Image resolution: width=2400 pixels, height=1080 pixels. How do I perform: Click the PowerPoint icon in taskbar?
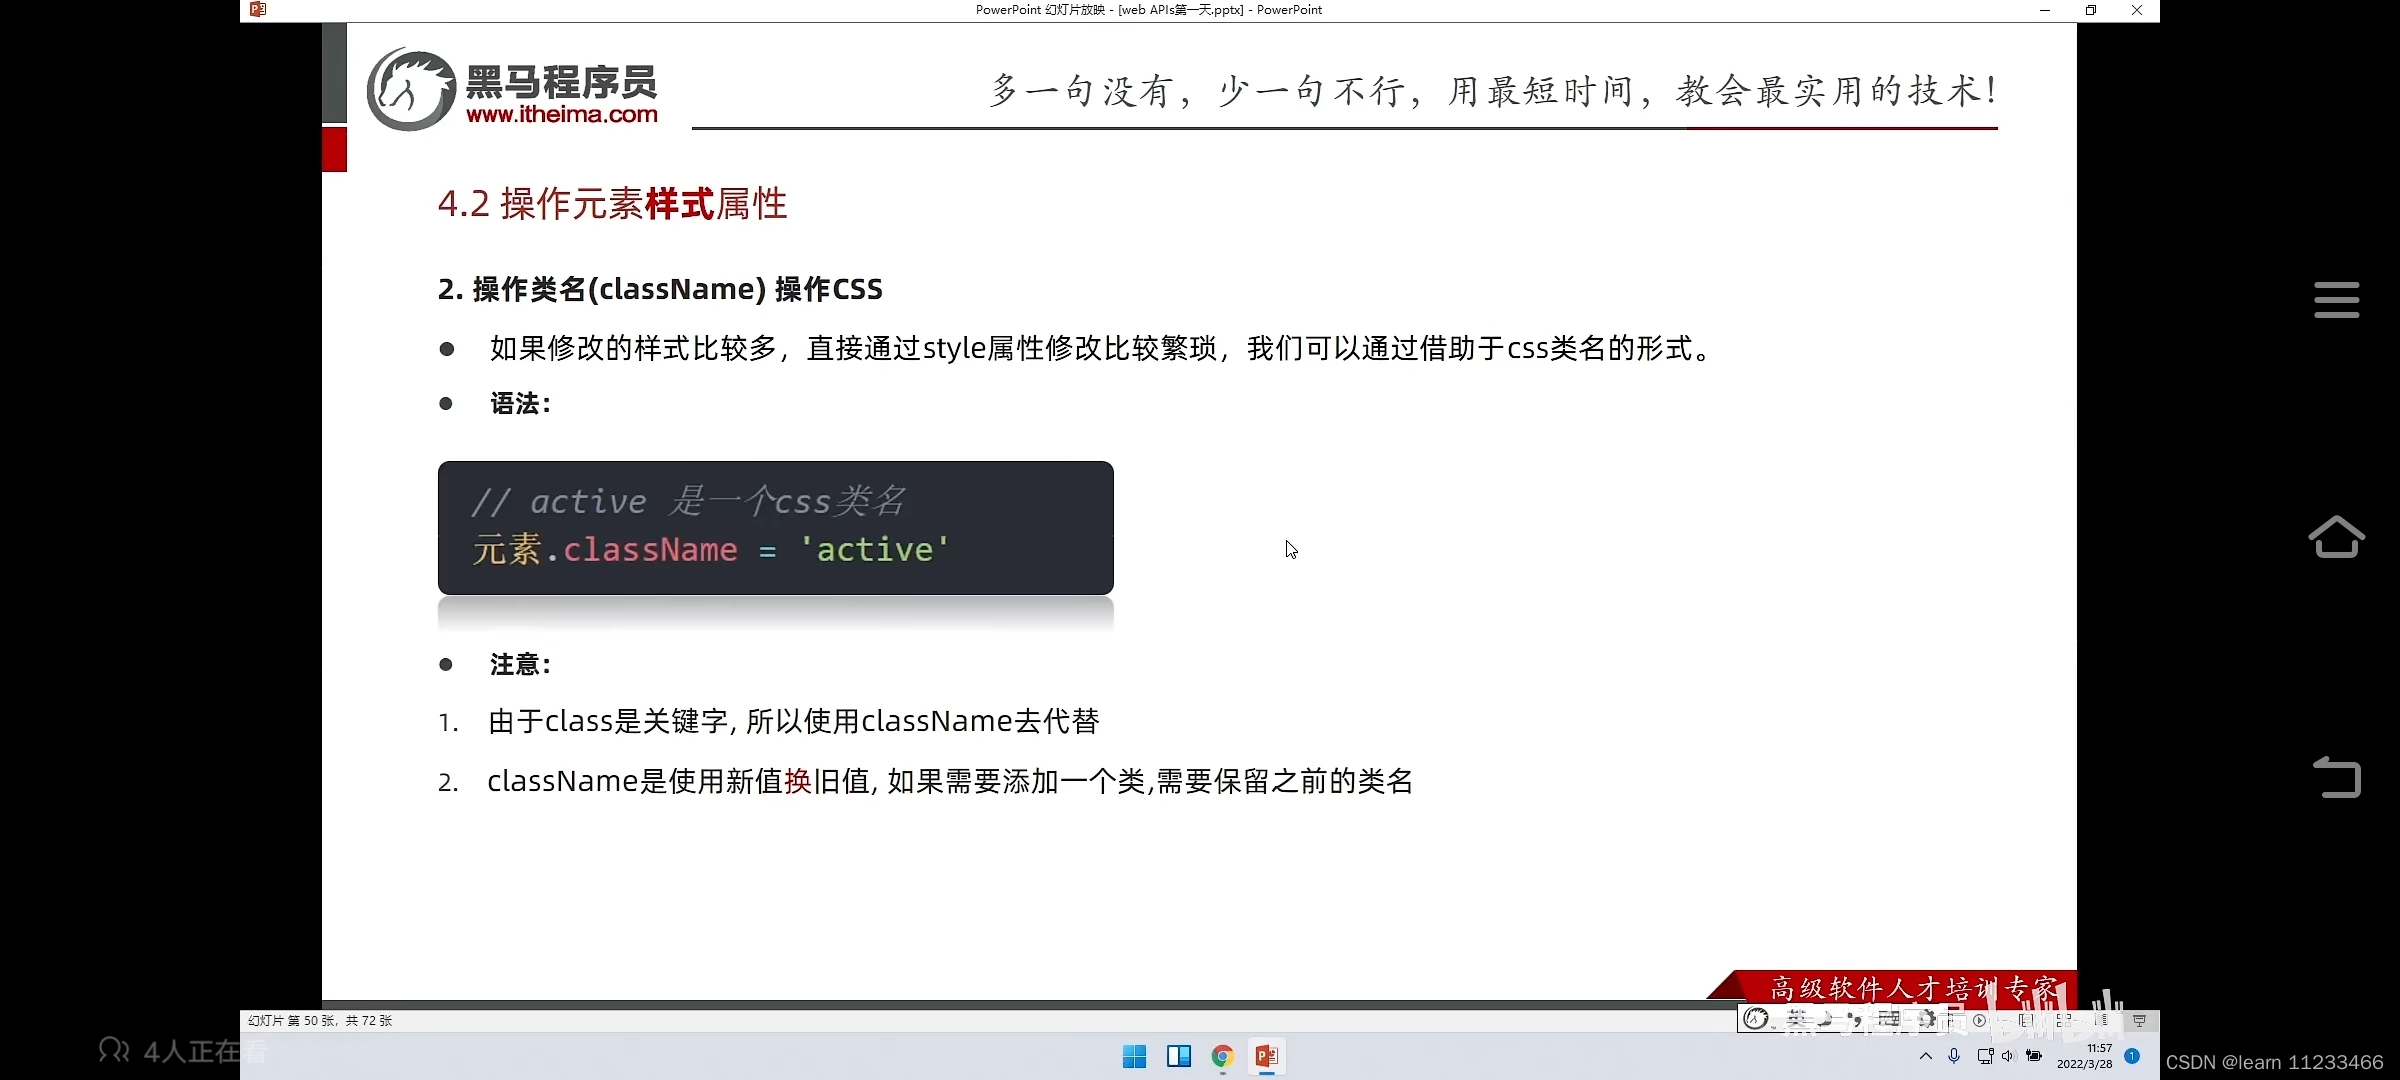[1267, 1056]
